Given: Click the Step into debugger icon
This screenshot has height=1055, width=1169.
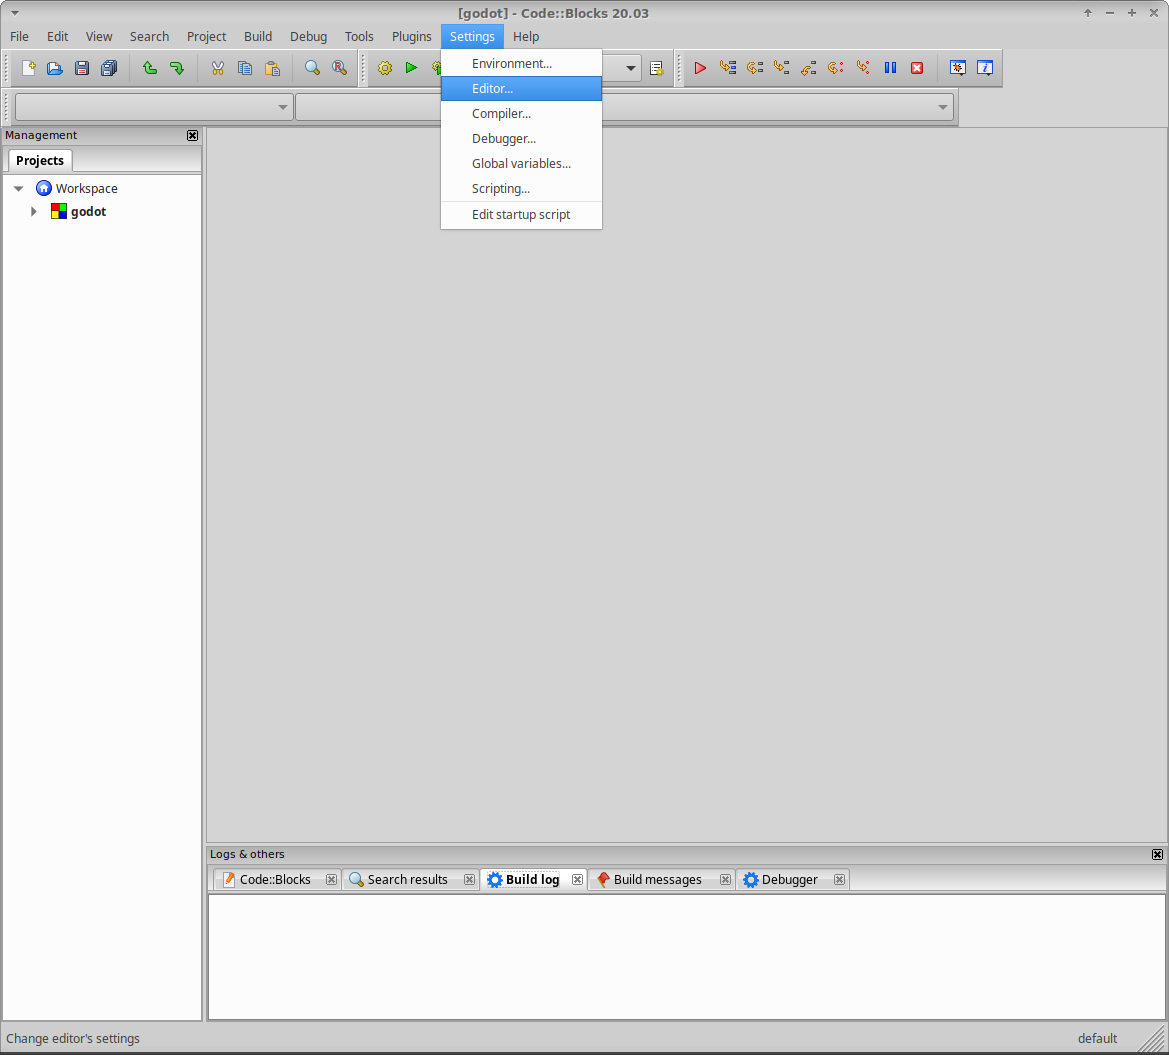Looking at the screenshot, I should click(x=781, y=68).
